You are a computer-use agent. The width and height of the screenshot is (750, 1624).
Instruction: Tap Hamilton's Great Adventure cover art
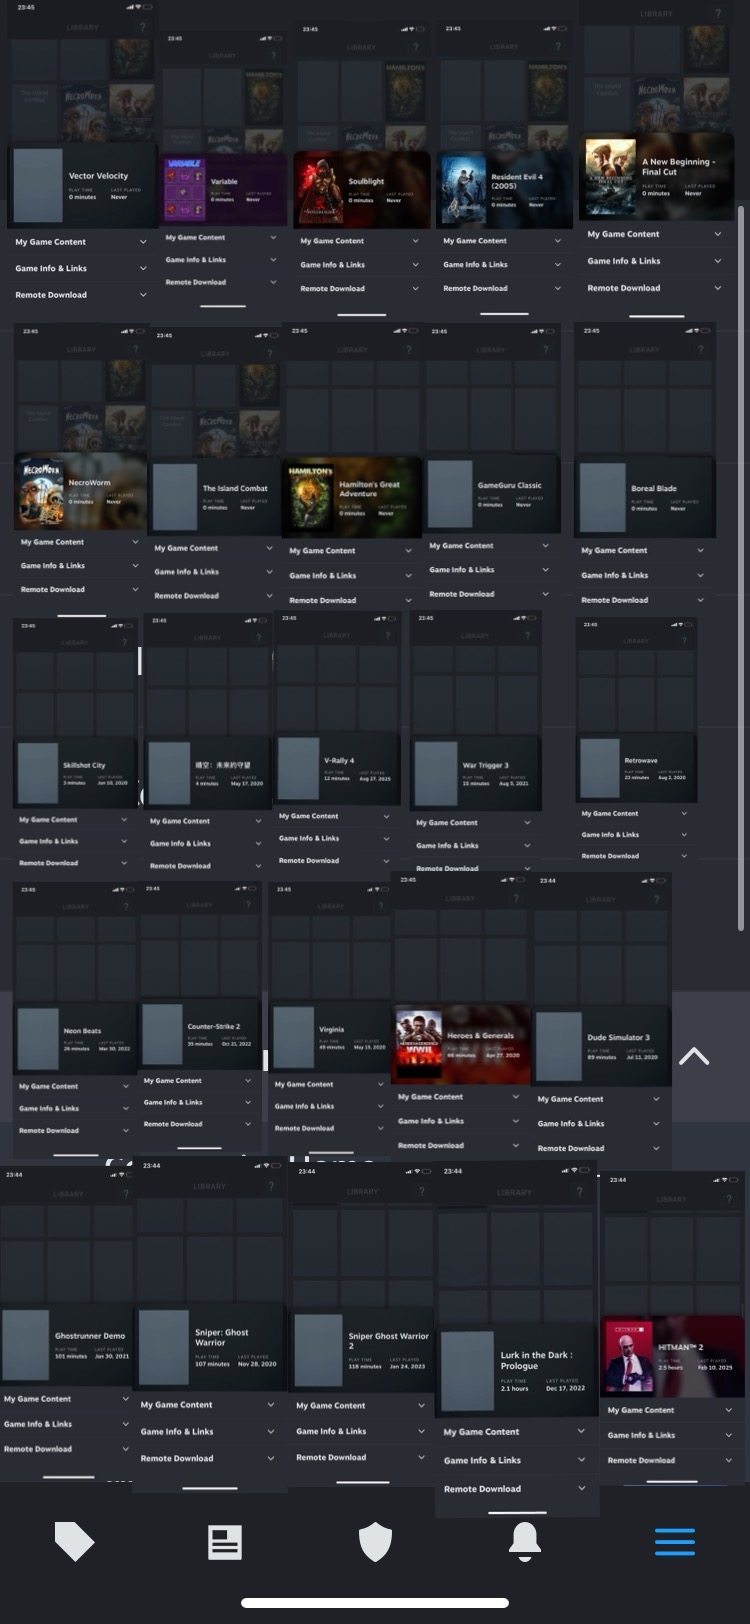pyautogui.click(x=309, y=497)
